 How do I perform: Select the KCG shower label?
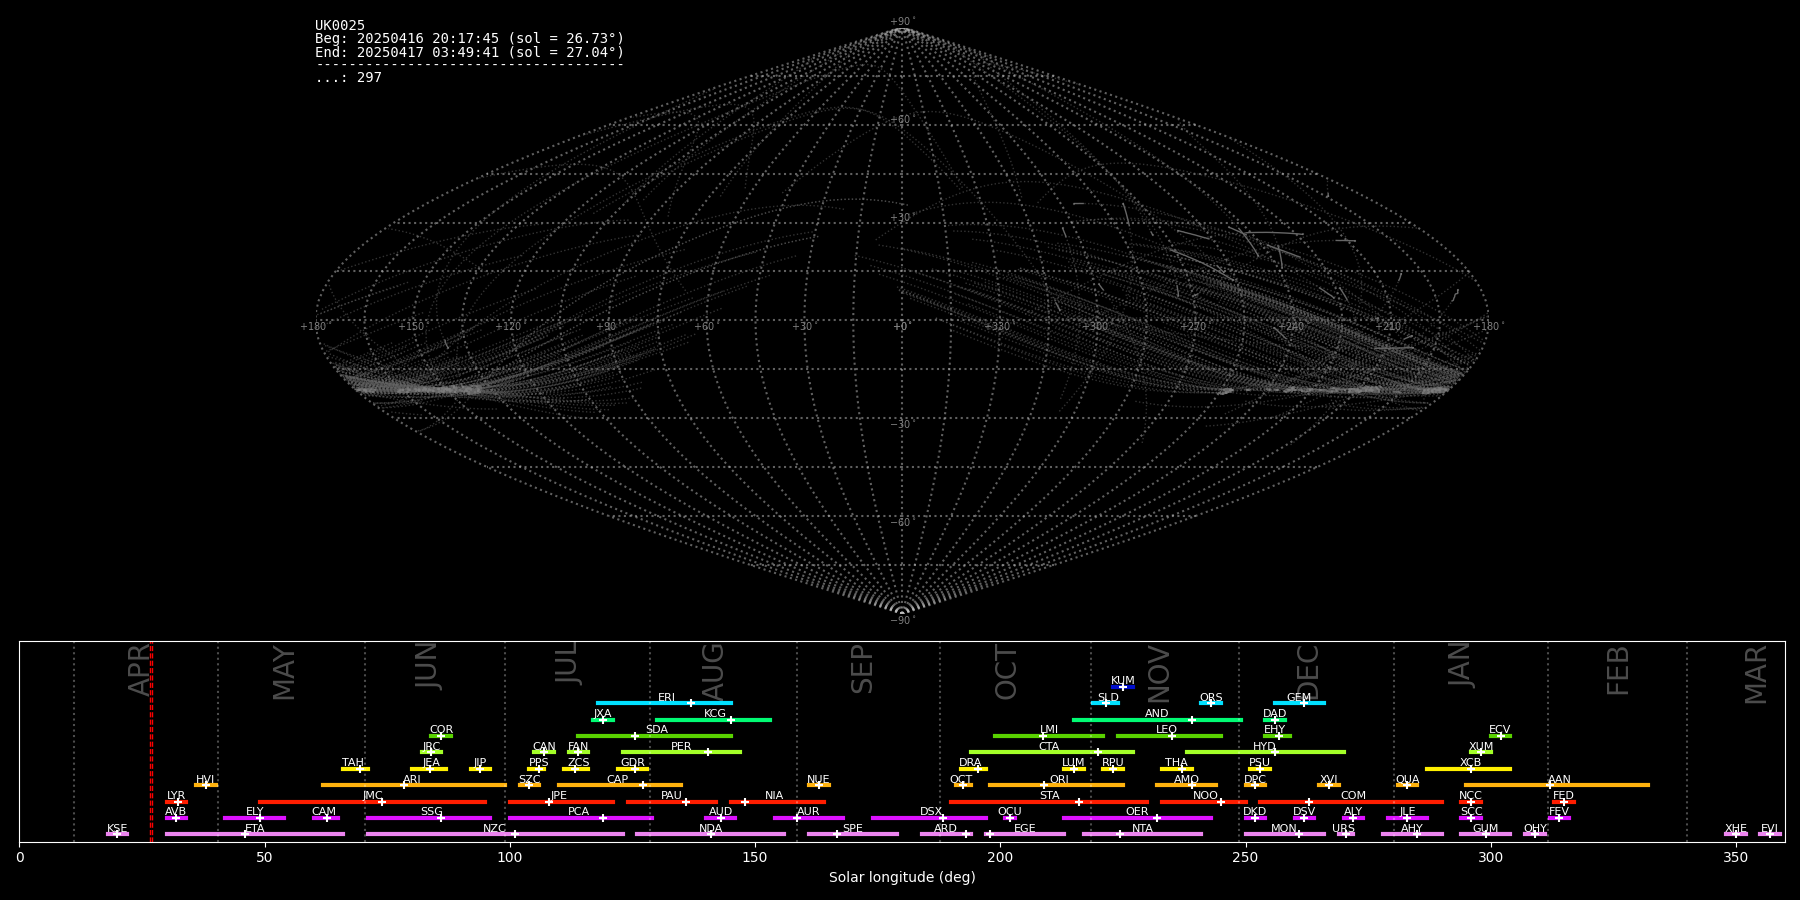point(715,714)
